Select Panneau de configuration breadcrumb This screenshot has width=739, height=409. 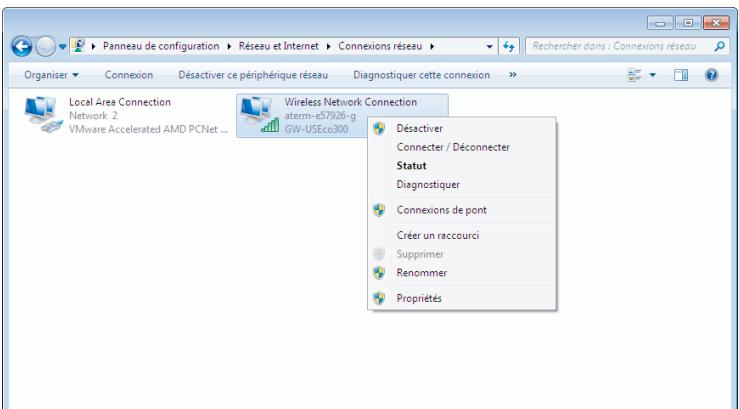coord(161,46)
